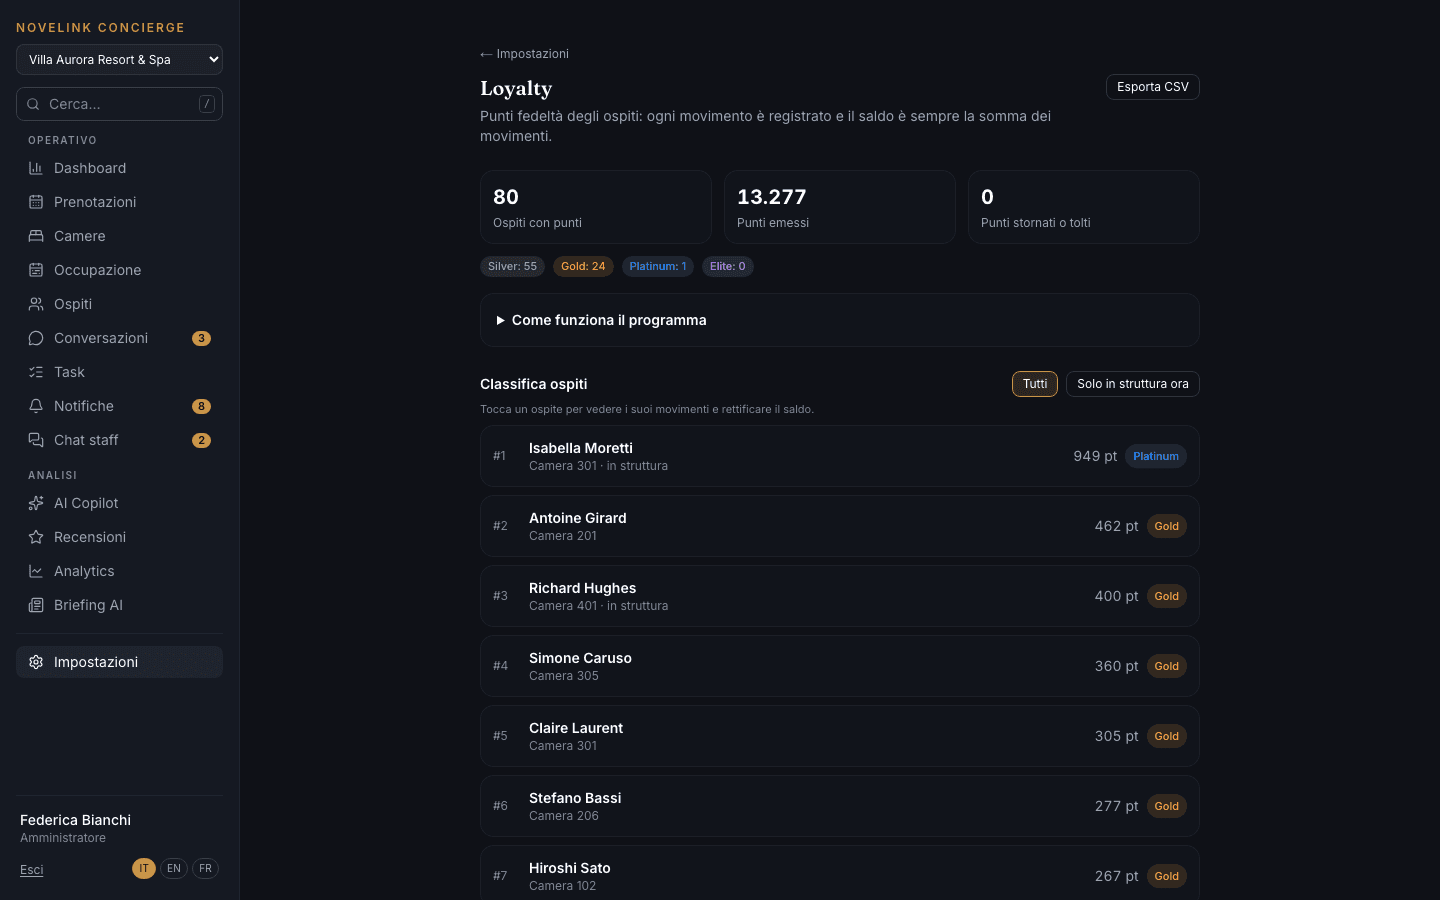Open the Villa Aurora Resort & Spa dropdown
Screen dimensions: 1440x900
[x=119, y=60]
